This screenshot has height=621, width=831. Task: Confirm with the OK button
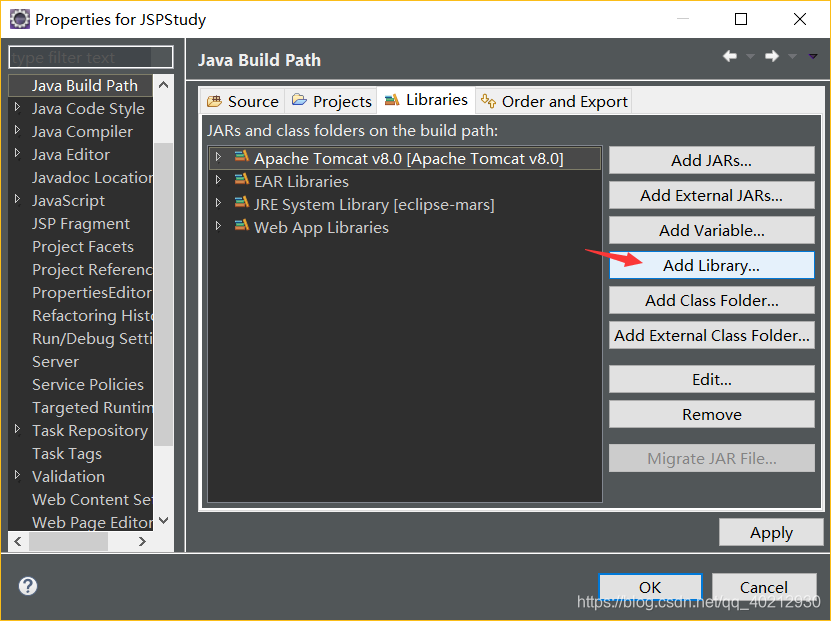pyautogui.click(x=650, y=587)
